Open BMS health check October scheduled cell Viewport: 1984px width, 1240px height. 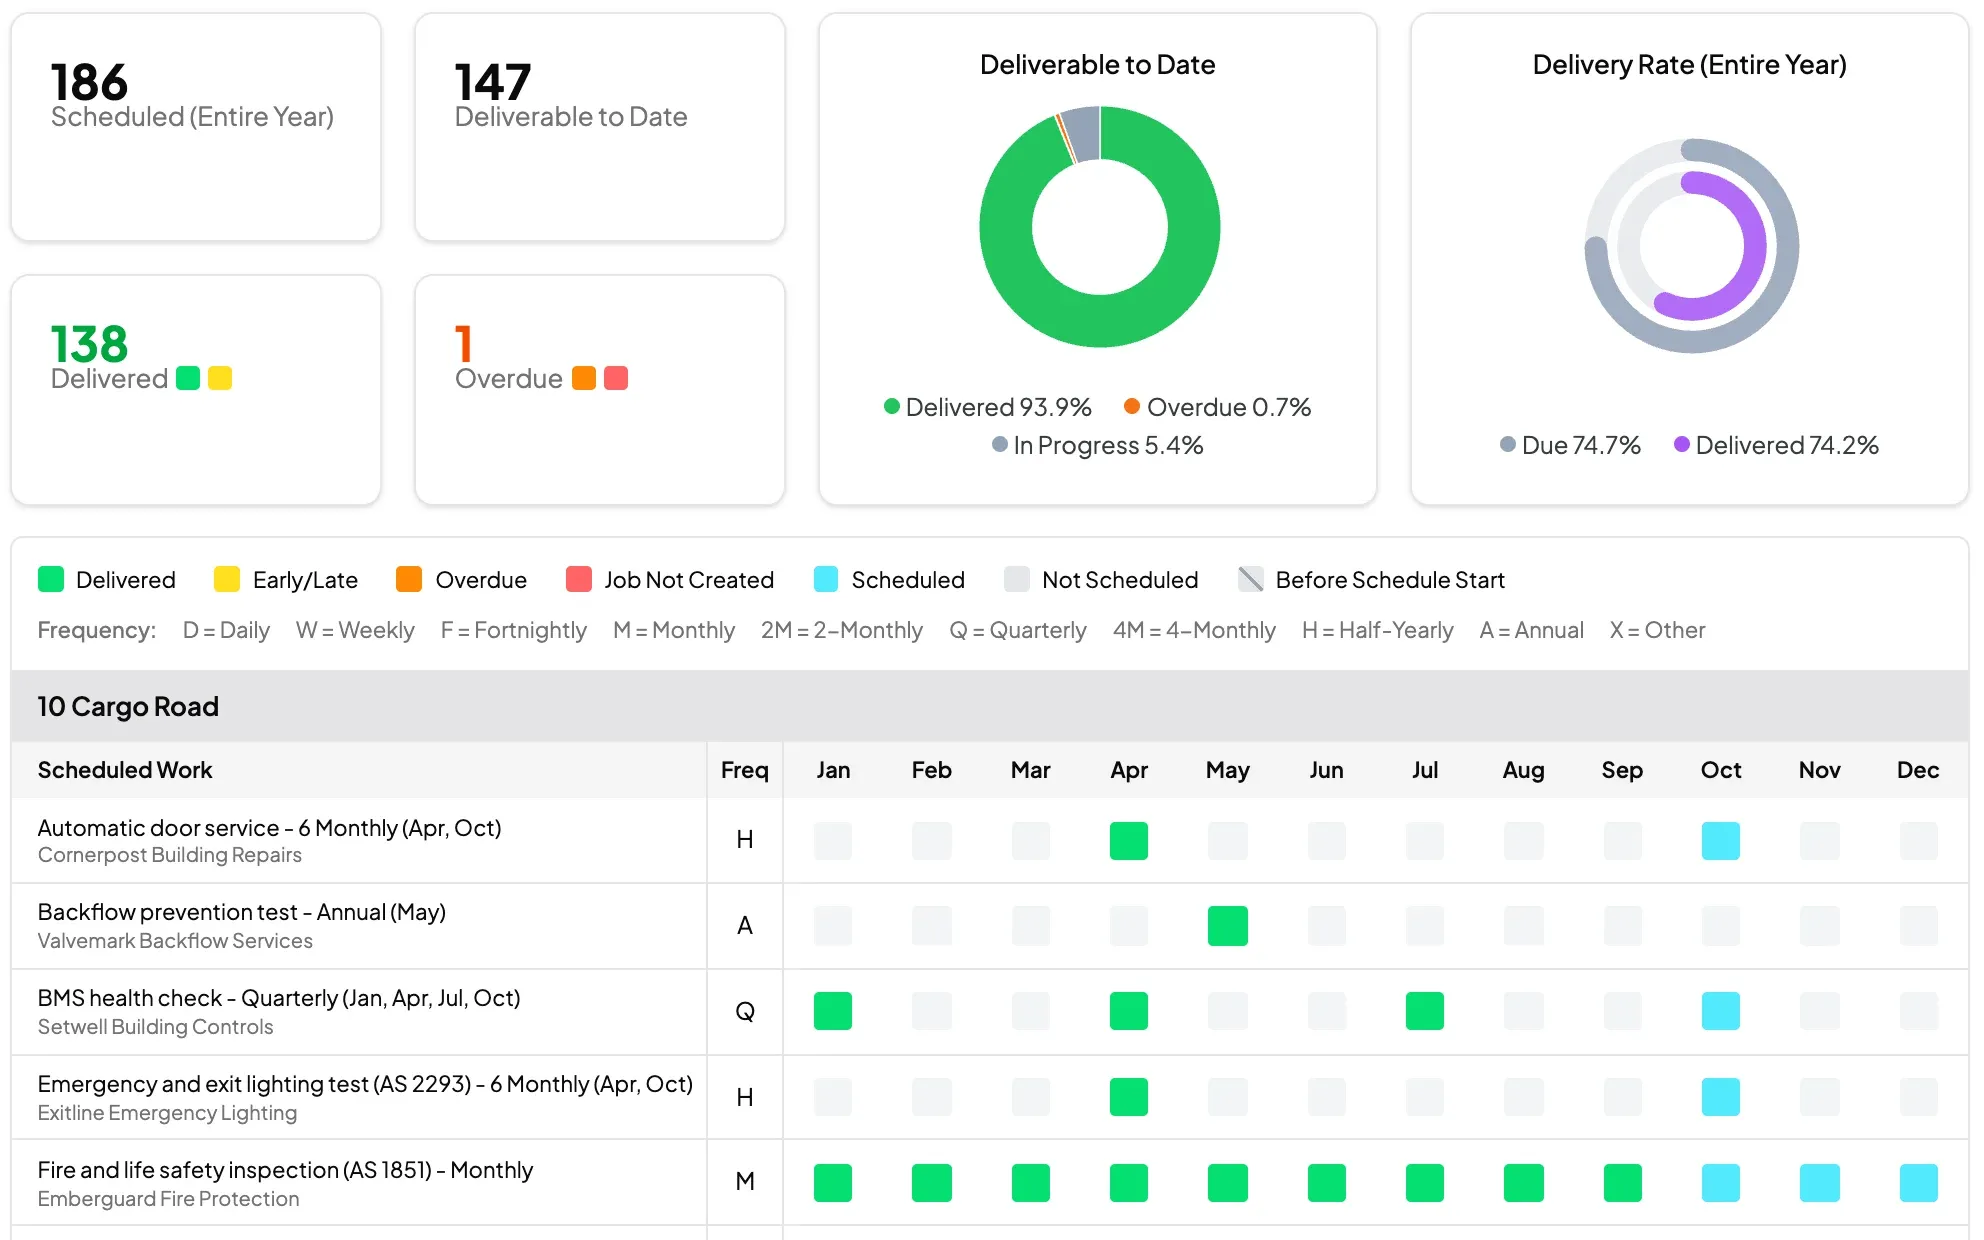pos(1721,1011)
